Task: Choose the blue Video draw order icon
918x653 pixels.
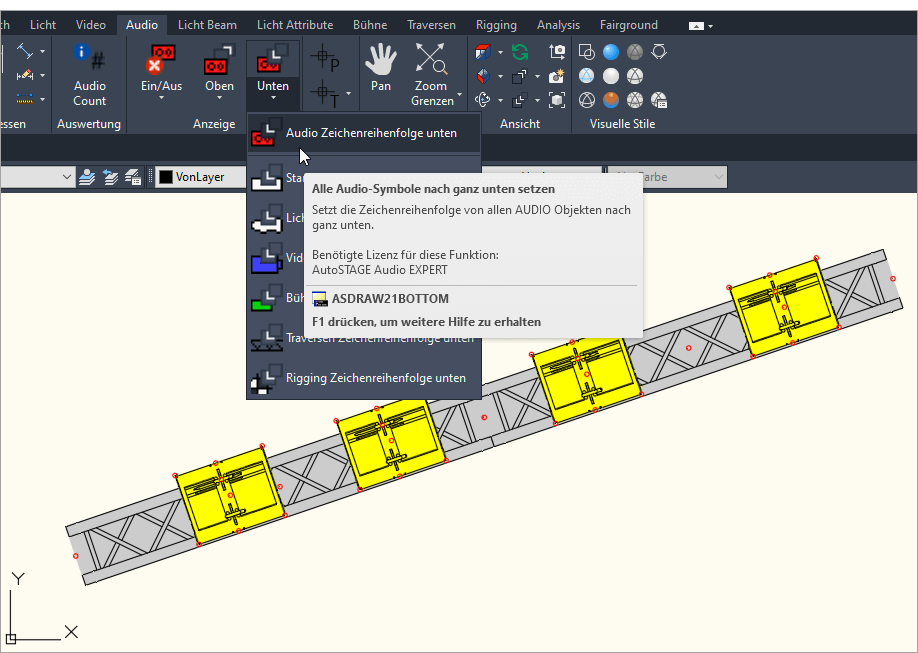Action: pos(268,259)
